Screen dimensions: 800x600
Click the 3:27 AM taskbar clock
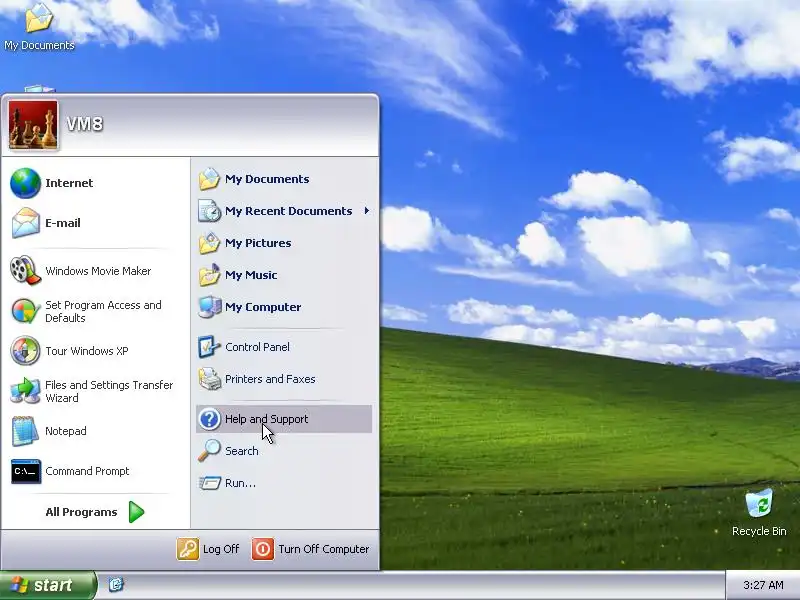(x=763, y=585)
